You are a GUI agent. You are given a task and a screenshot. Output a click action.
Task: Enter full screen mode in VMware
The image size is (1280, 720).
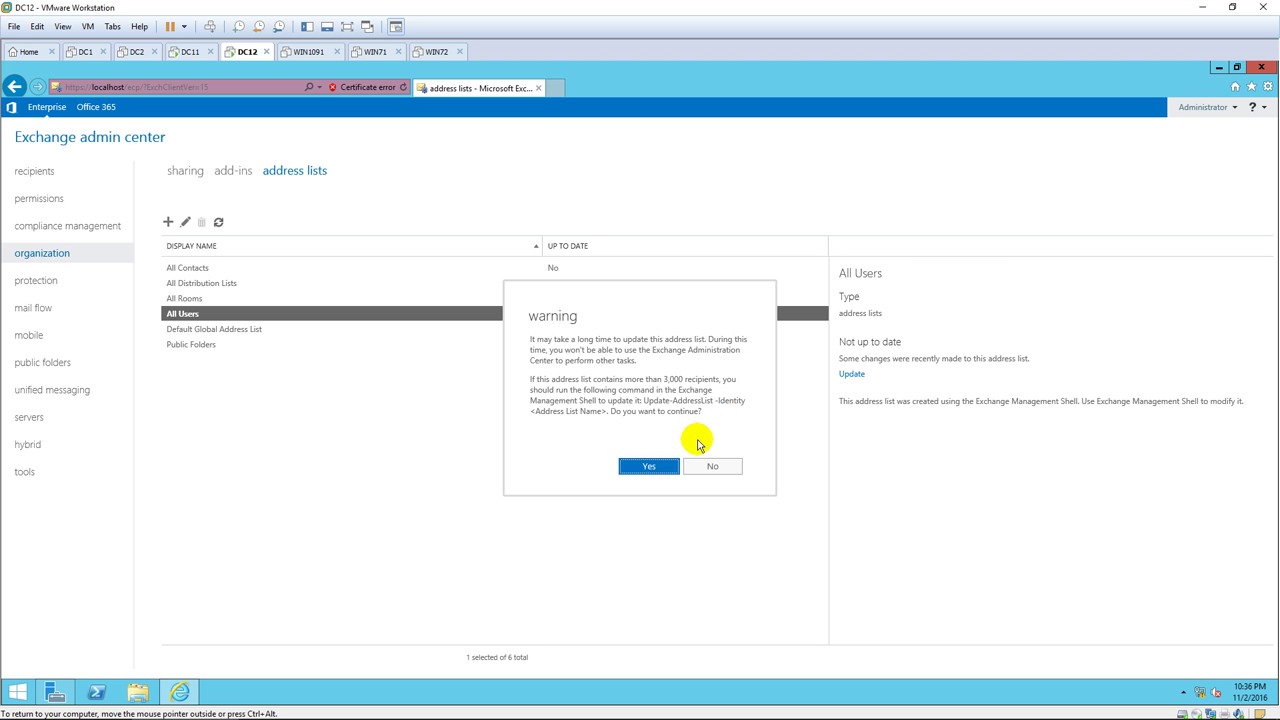(347, 26)
